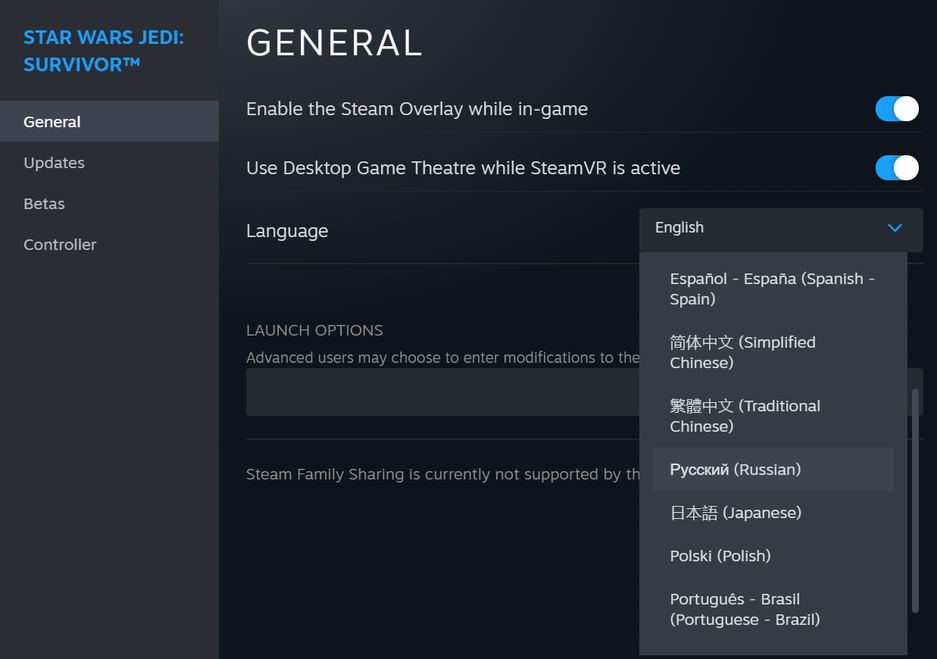The width and height of the screenshot is (937, 659).
Task: Click the Language setting label
Action: click(287, 231)
